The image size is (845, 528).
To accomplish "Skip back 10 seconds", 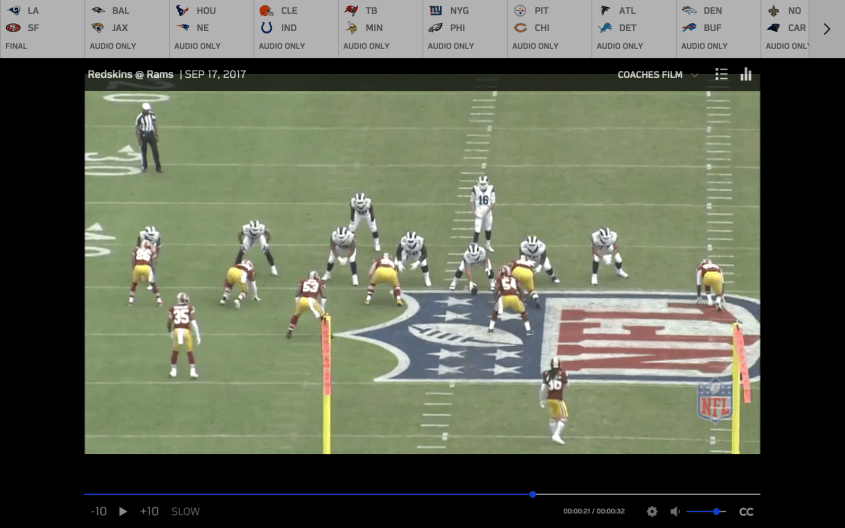I will [98, 511].
